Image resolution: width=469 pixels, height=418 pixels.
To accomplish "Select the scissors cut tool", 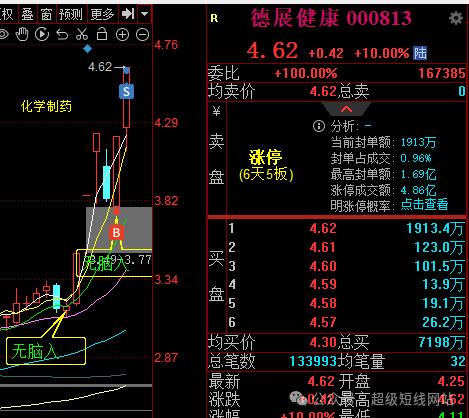I will [x=82, y=34].
